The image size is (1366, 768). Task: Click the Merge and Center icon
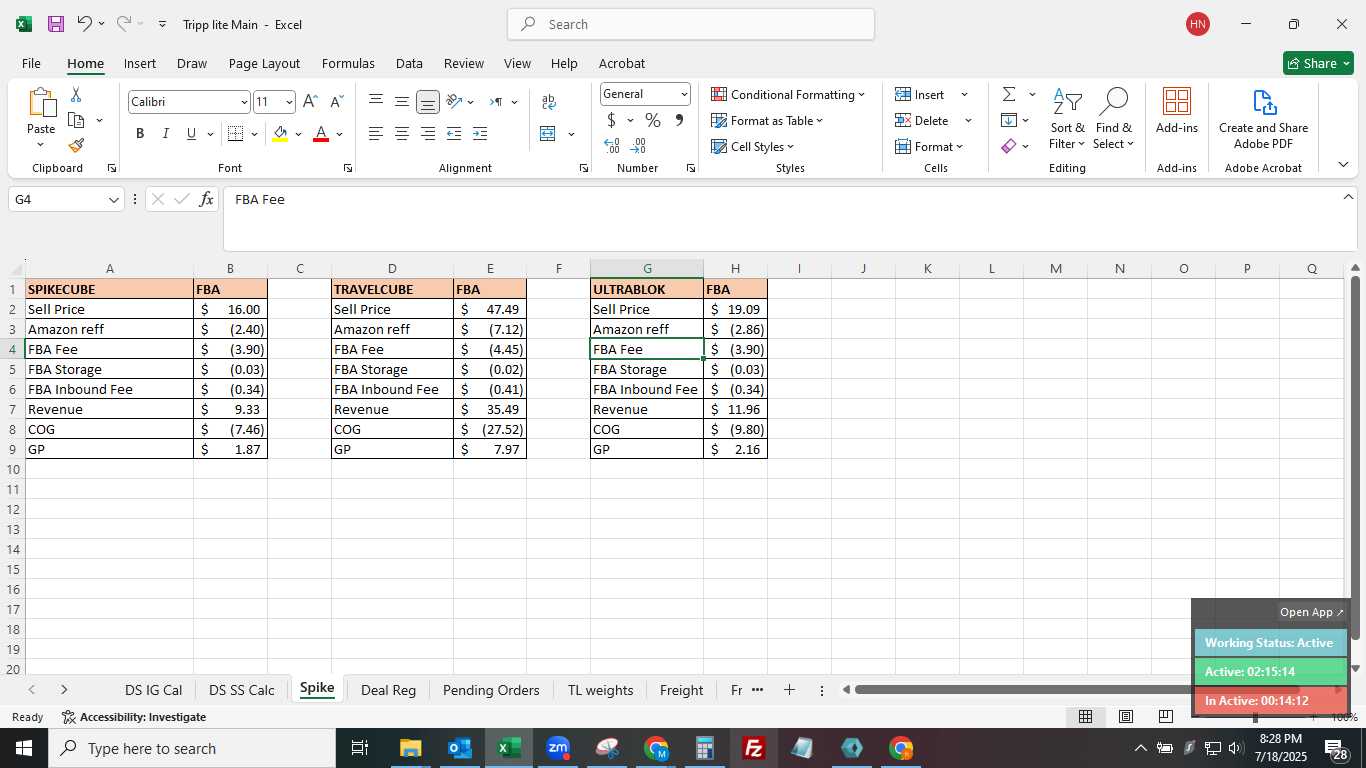pos(548,134)
